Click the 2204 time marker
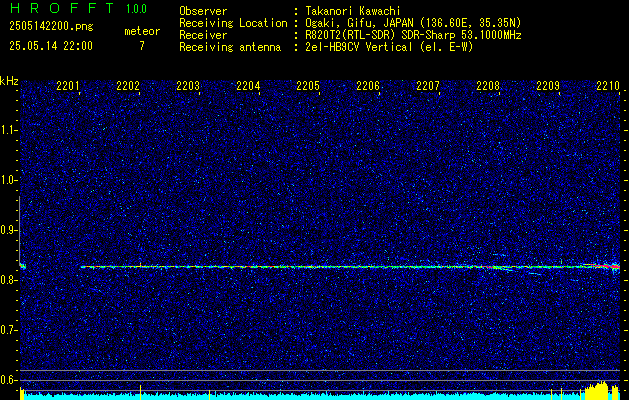The height and width of the screenshot is (400, 629). coord(248,85)
